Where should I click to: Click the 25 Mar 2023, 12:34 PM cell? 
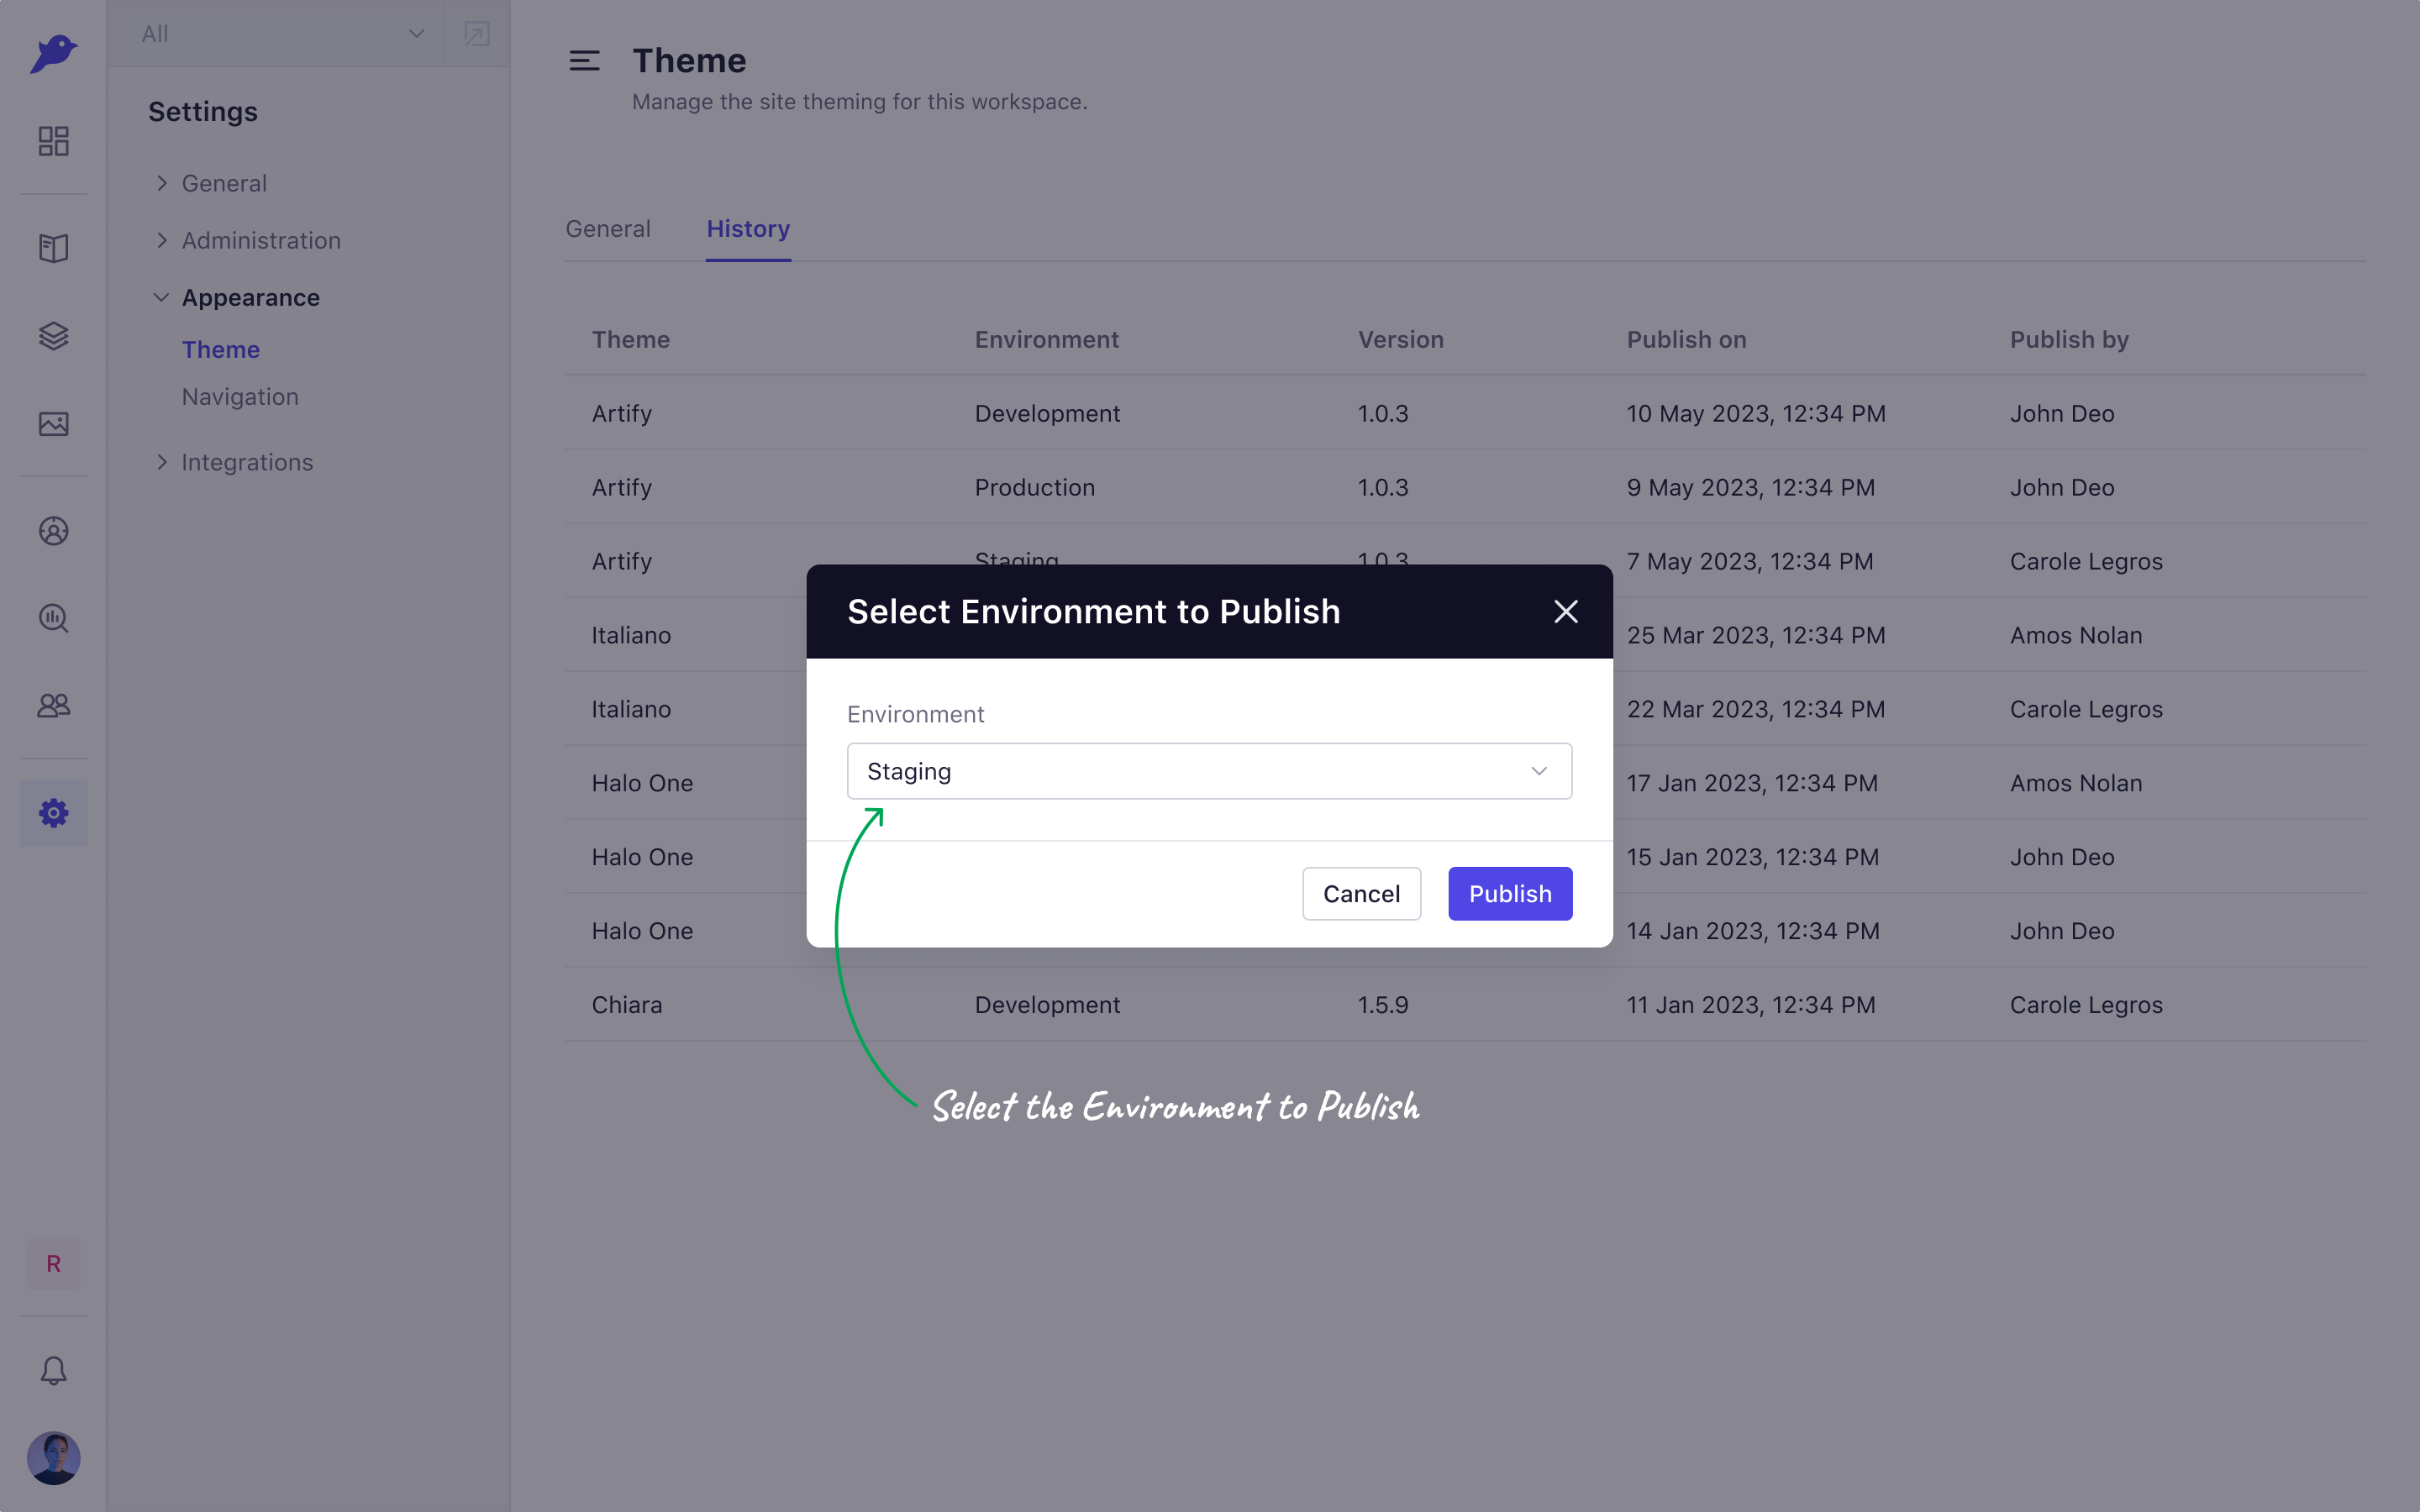(1756, 635)
